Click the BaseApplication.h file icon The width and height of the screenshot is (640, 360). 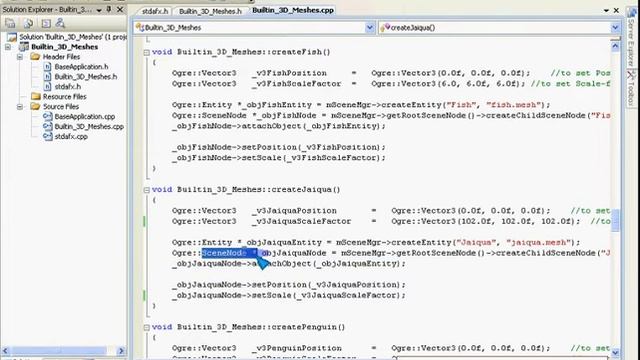(47, 67)
